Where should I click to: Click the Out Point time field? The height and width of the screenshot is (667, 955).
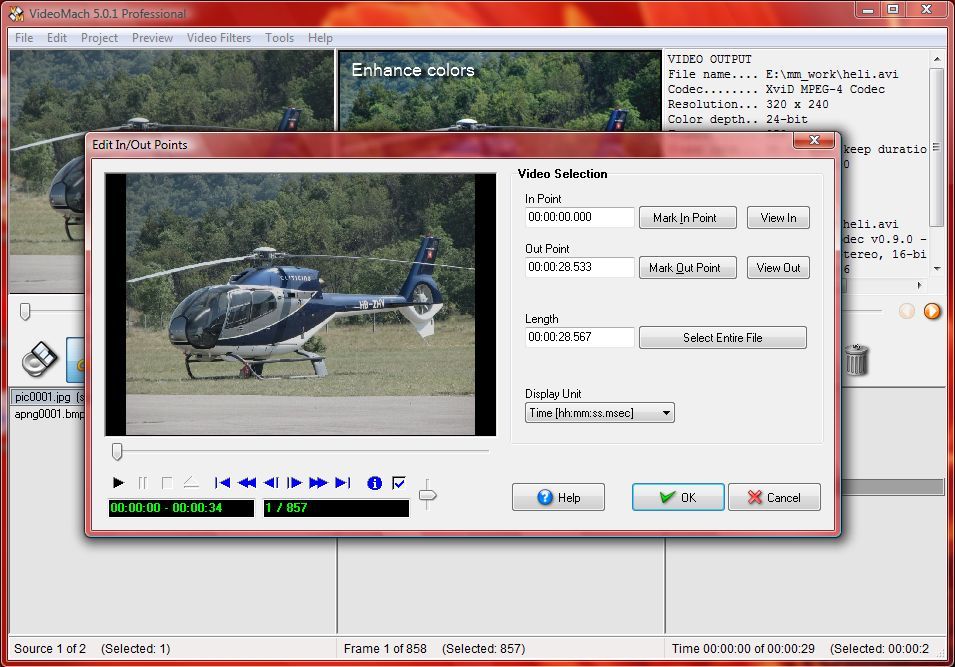click(580, 268)
